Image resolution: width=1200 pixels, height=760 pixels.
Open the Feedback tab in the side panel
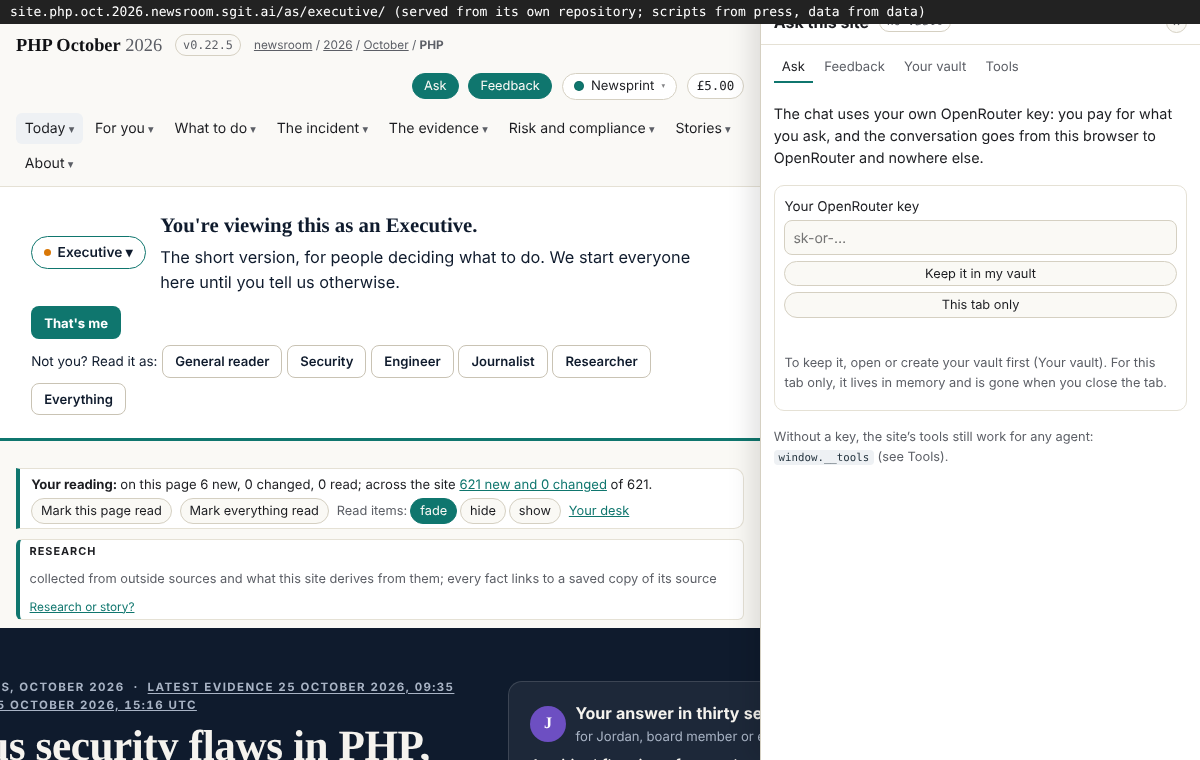pos(854,66)
